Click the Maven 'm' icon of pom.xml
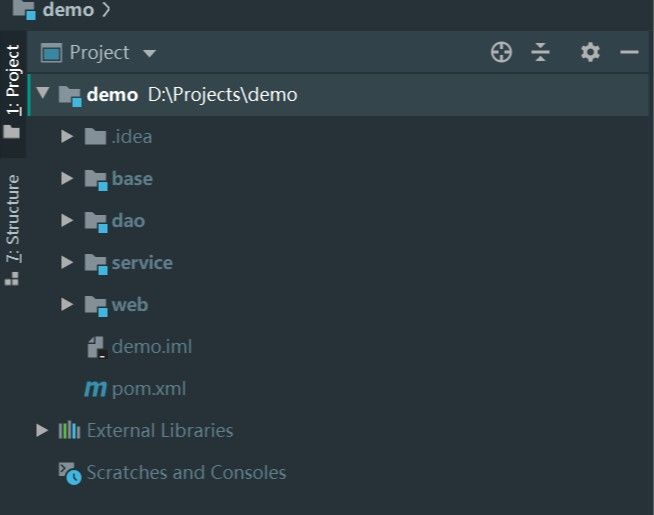This screenshot has width=654, height=515. click(96, 389)
